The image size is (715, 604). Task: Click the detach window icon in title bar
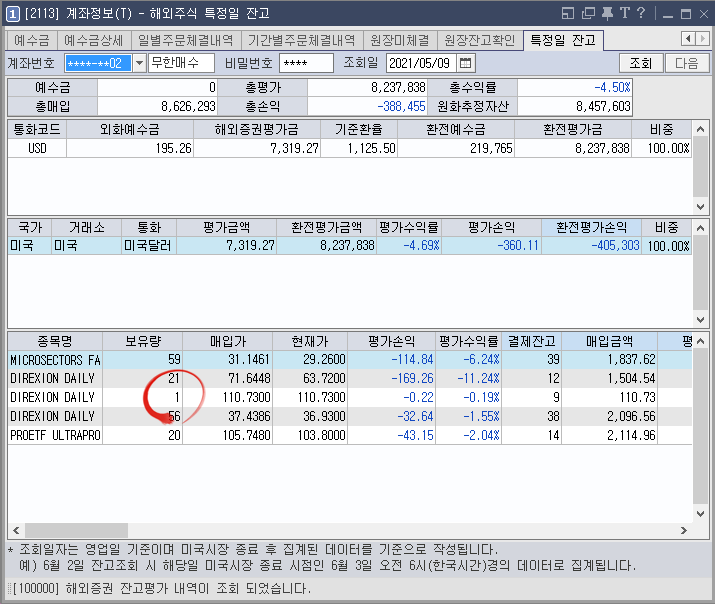(x=568, y=13)
